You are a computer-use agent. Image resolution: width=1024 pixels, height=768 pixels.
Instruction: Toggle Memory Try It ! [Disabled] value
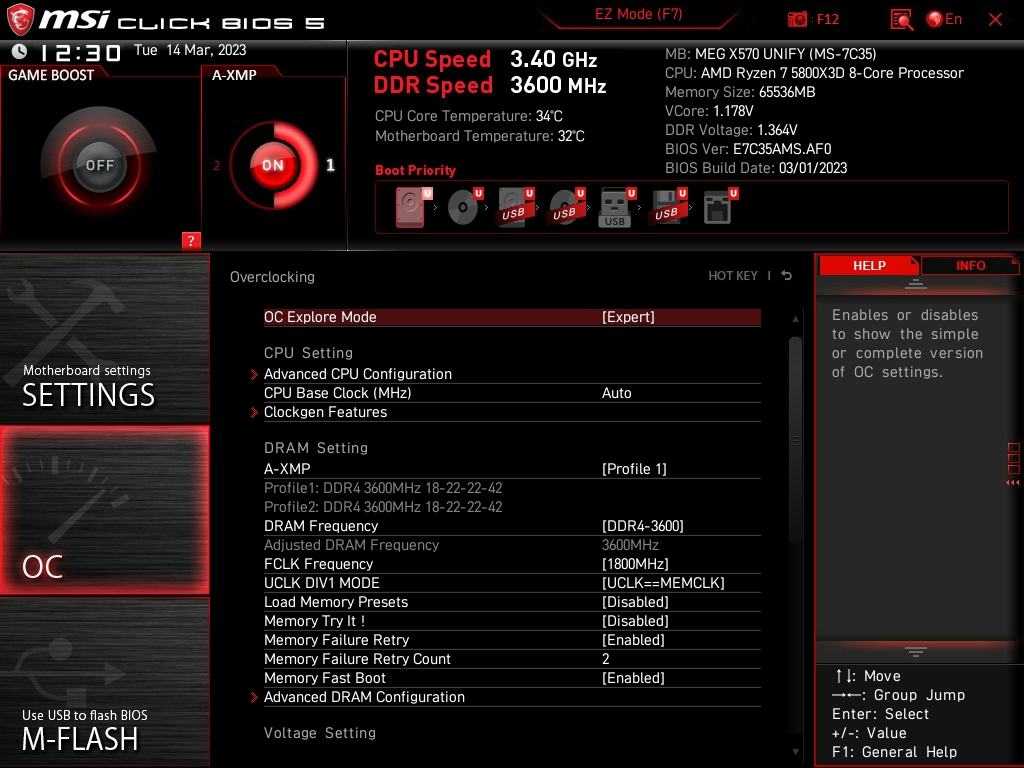(635, 621)
